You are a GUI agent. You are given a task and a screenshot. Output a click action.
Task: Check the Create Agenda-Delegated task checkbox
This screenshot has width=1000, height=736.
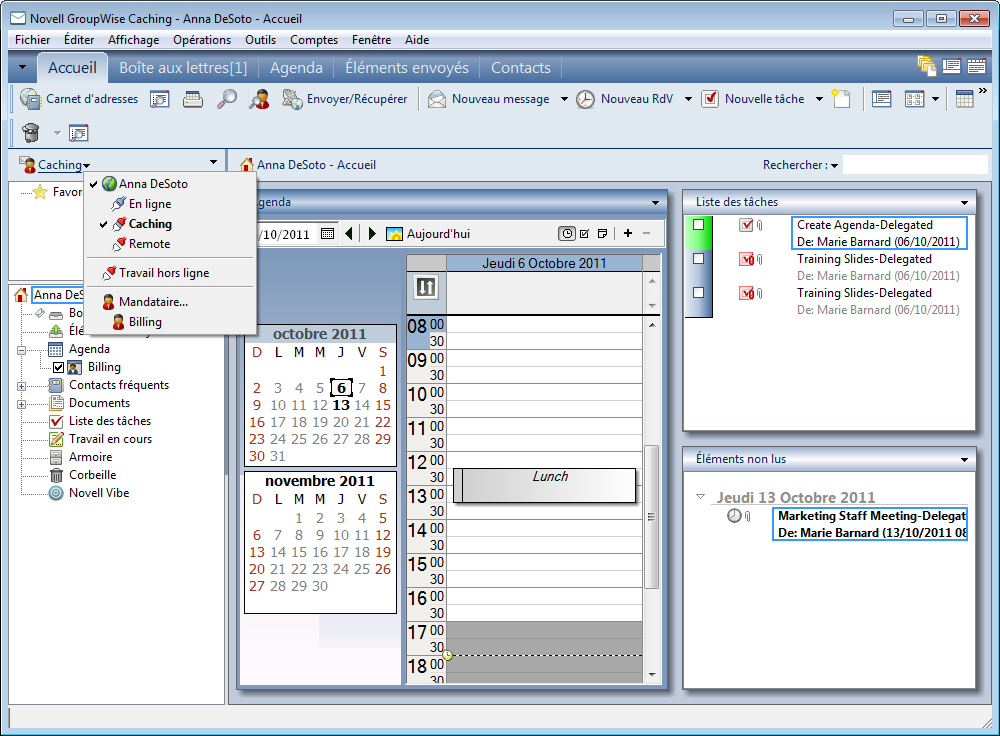coord(698,224)
